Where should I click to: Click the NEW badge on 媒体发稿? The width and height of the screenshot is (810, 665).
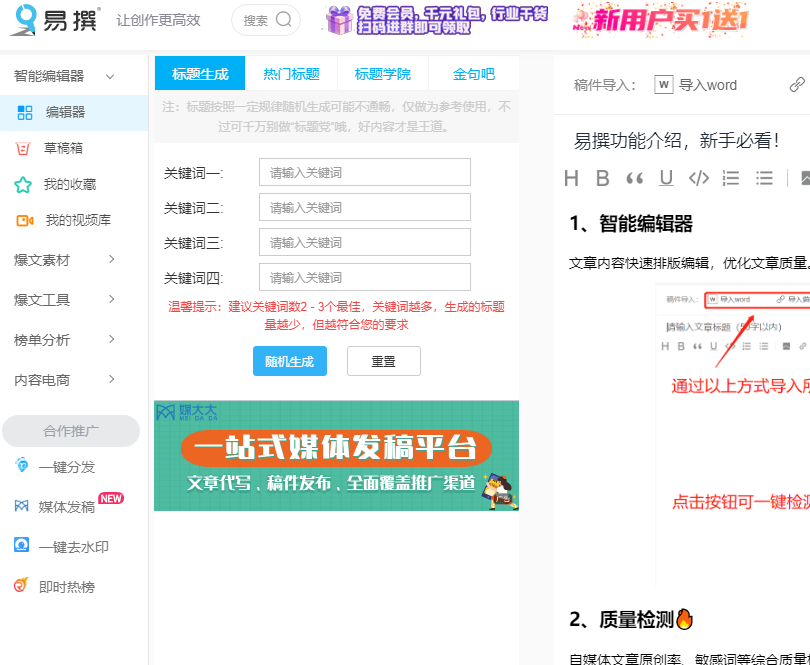(x=111, y=498)
